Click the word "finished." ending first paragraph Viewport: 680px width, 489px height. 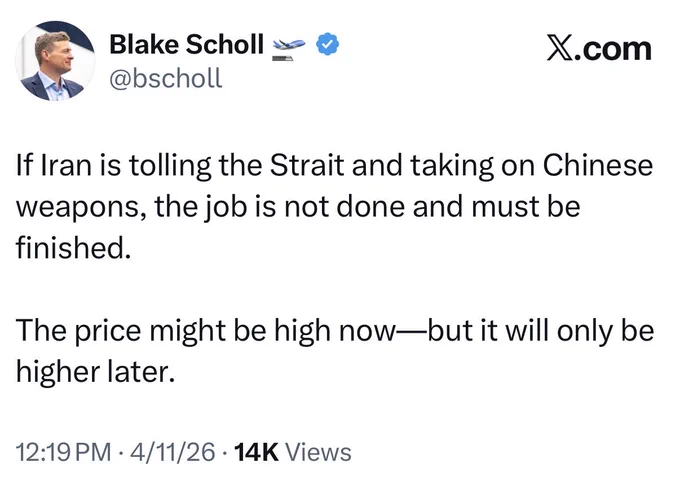[73, 248]
